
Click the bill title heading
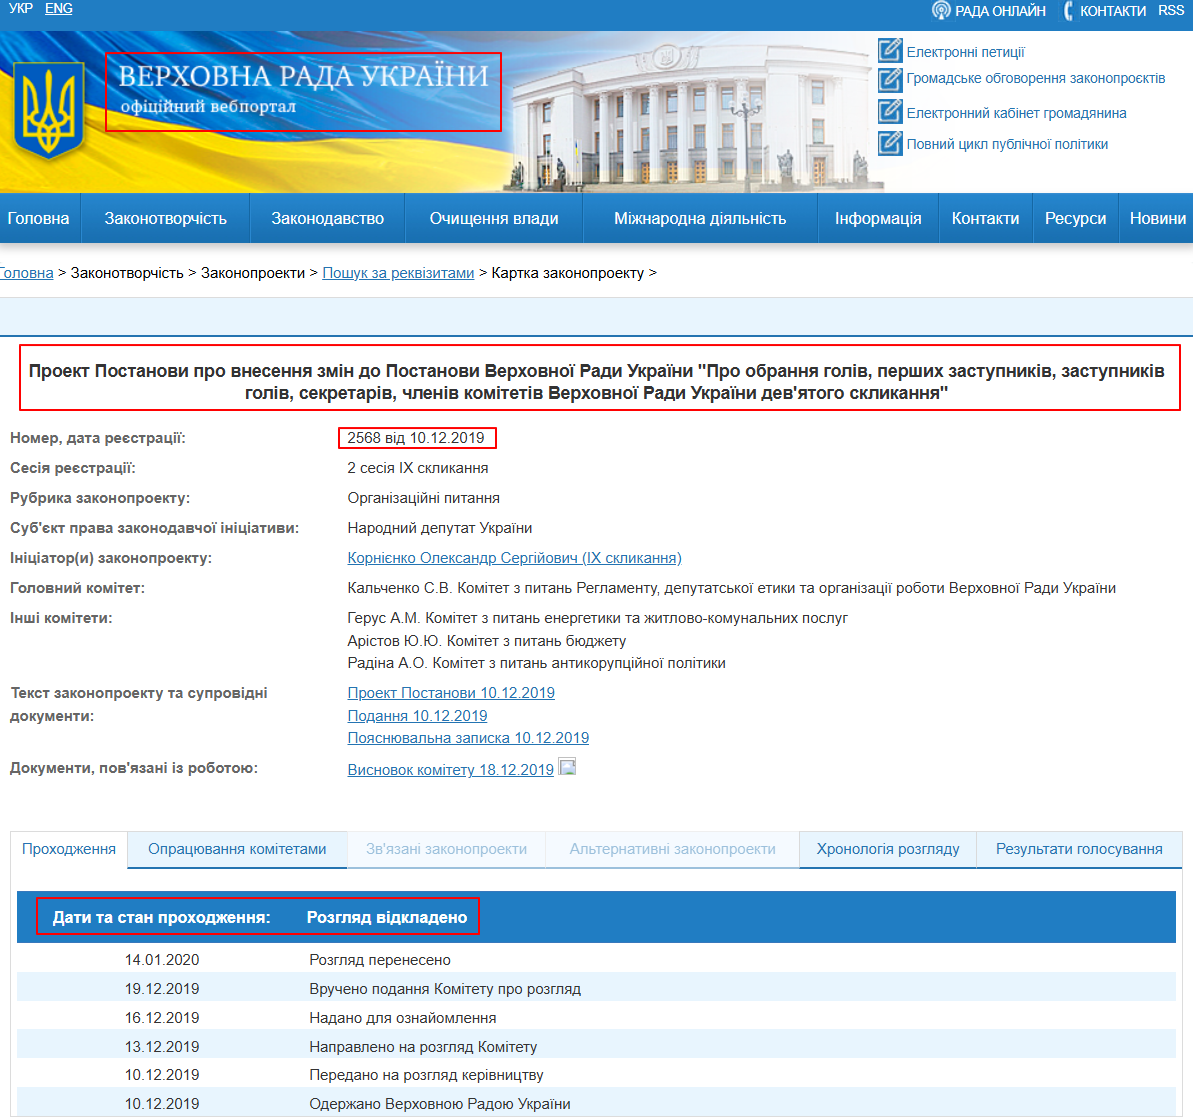pos(596,381)
